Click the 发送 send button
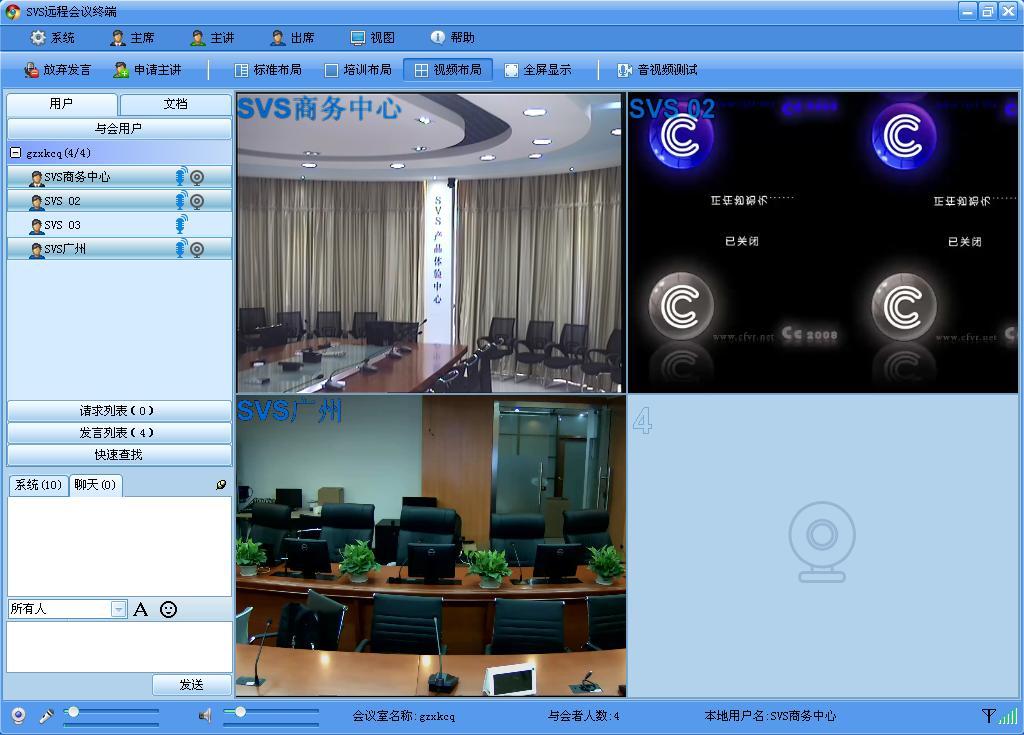The width and height of the screenshot is (1024, 735). 191,685
